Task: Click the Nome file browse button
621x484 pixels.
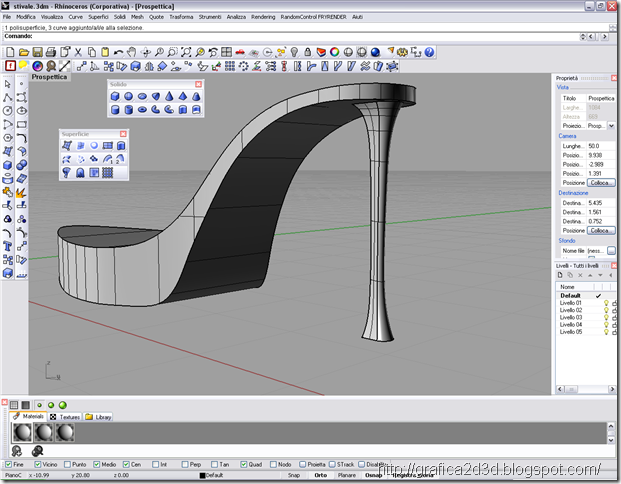Action: pyautogui.click(x=611, y=251)
